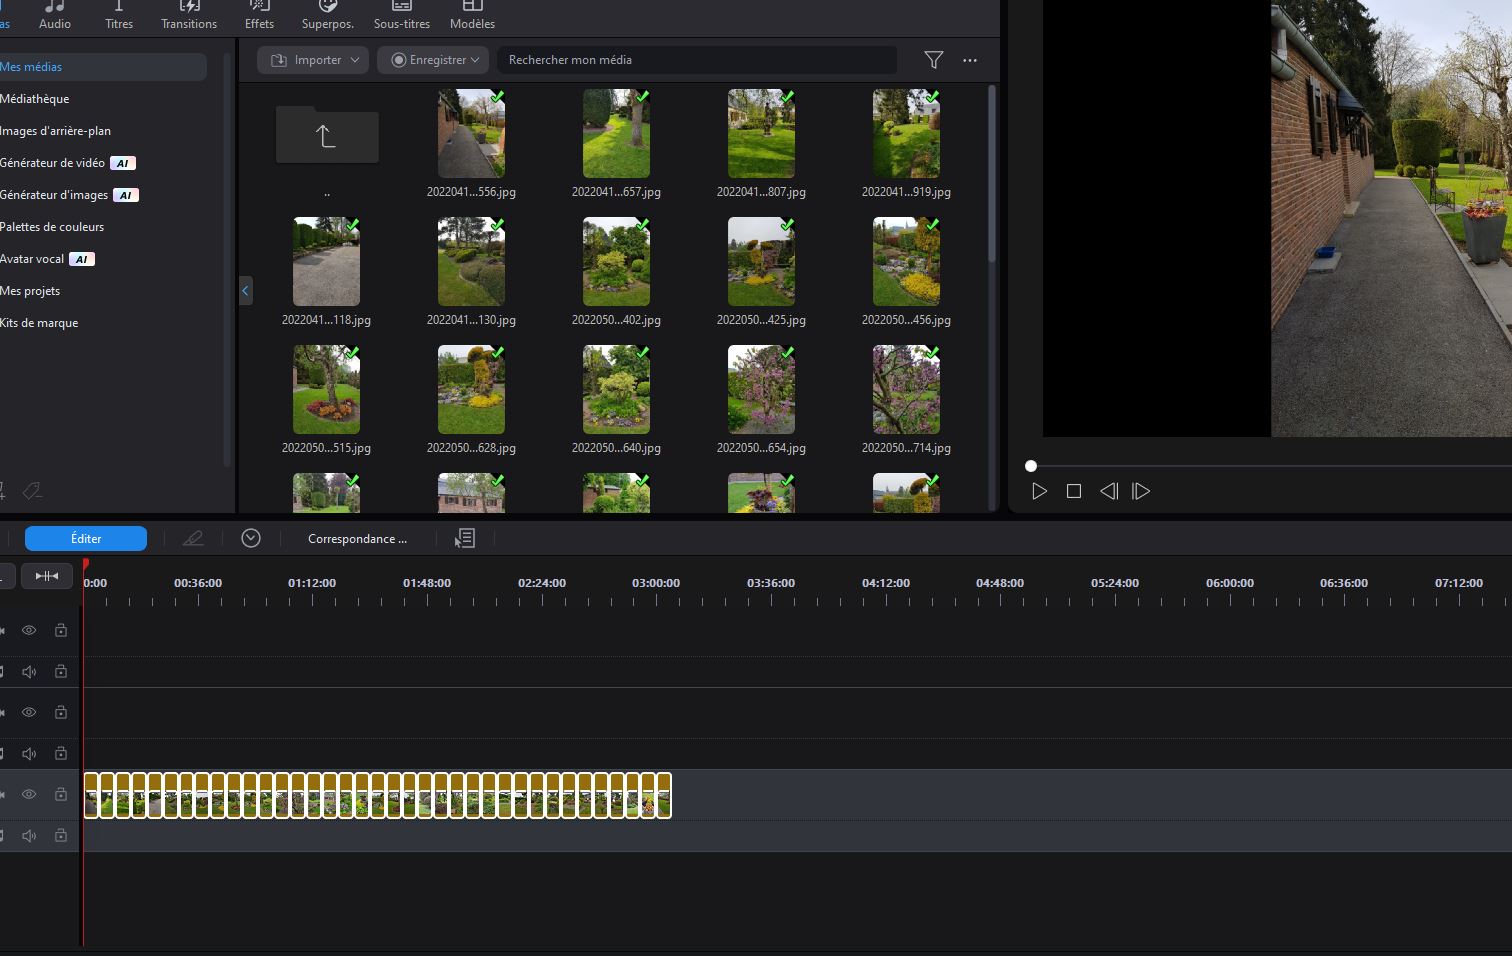1512x956 pixels.
Task: Select Médiathèque in the sidebar
Action: coord(35,99)
